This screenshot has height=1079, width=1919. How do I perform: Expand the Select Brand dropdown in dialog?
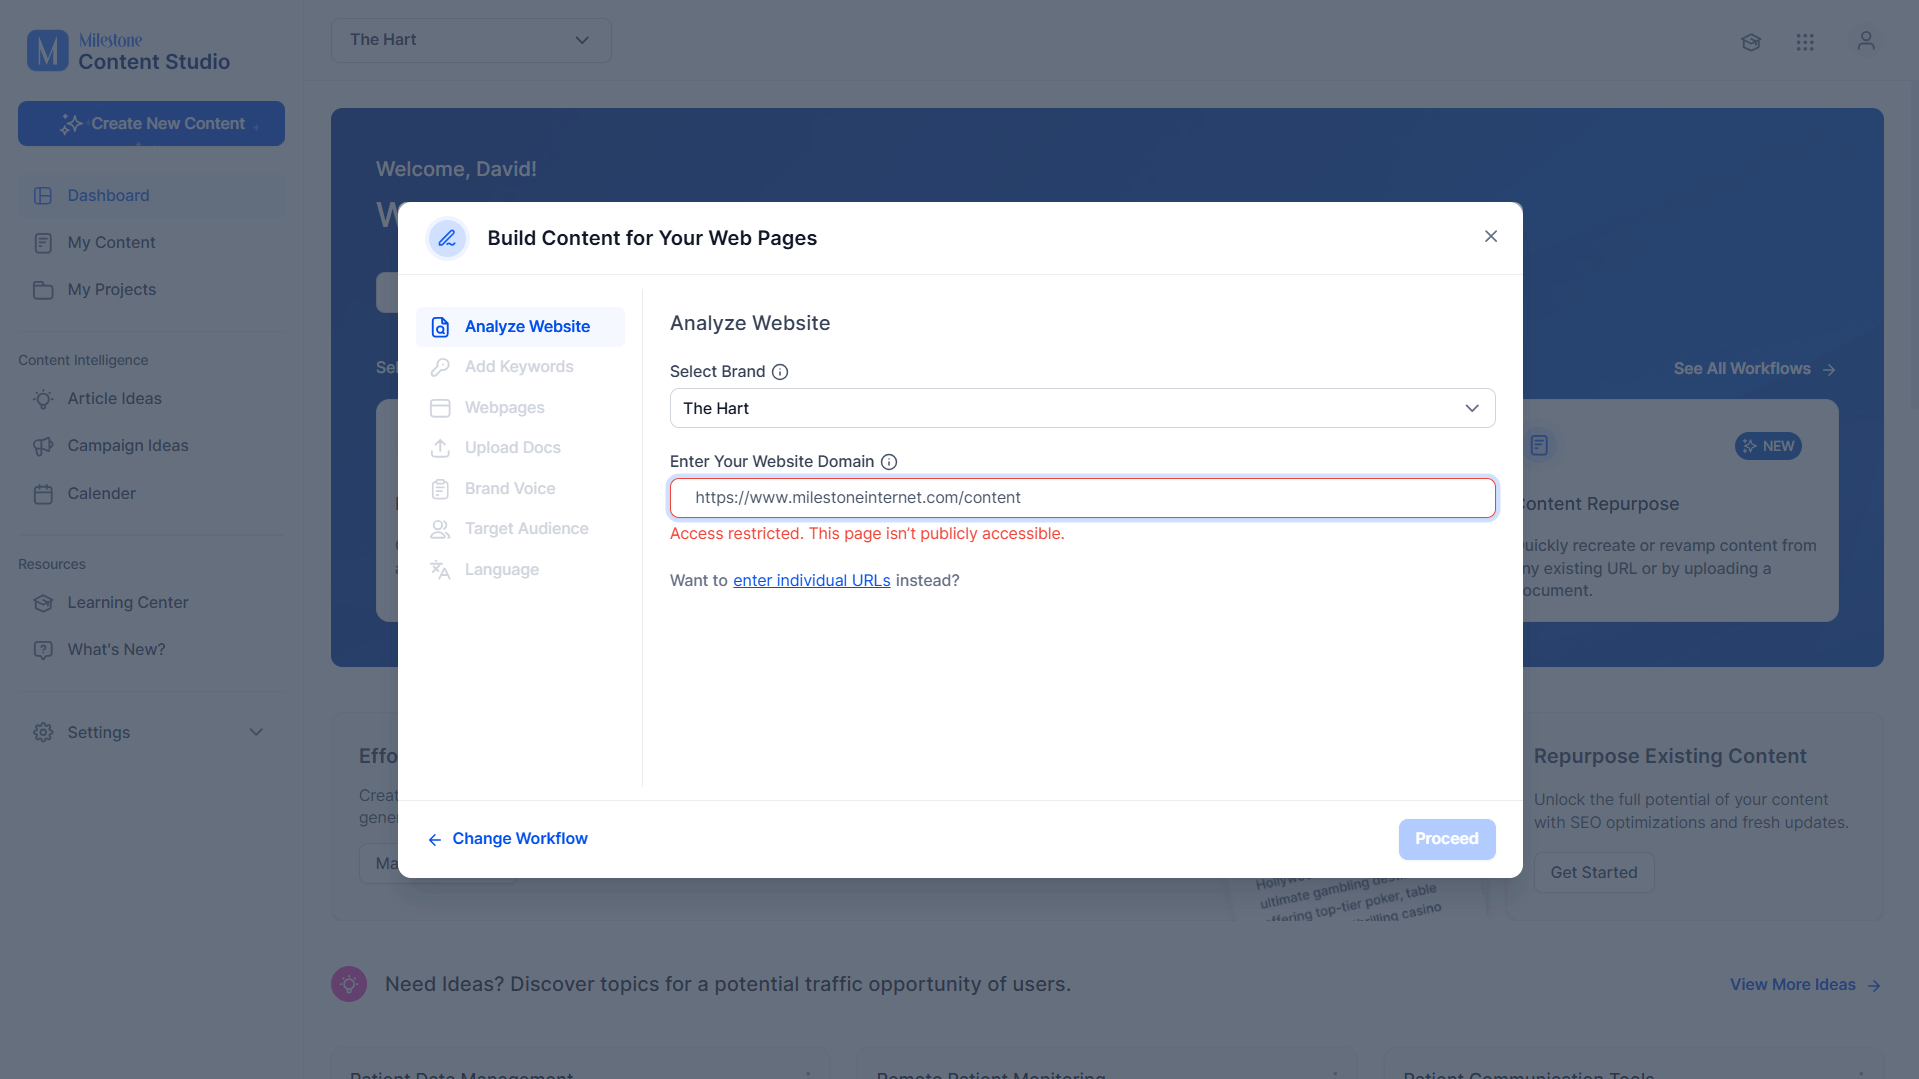(1082, 408)
